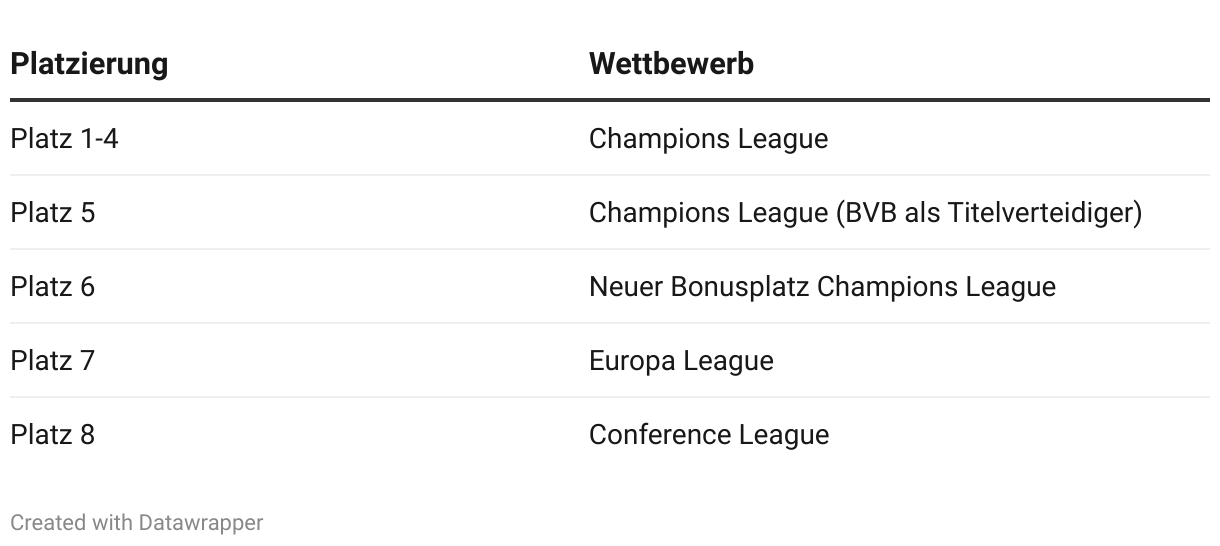Click the Platzierung column header
Screen dimensions: 1220x546
[x=89, y=65]
